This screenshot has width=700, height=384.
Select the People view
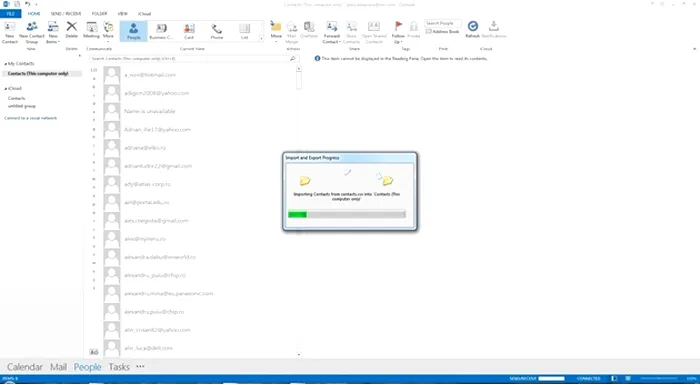tap(133, 31)
